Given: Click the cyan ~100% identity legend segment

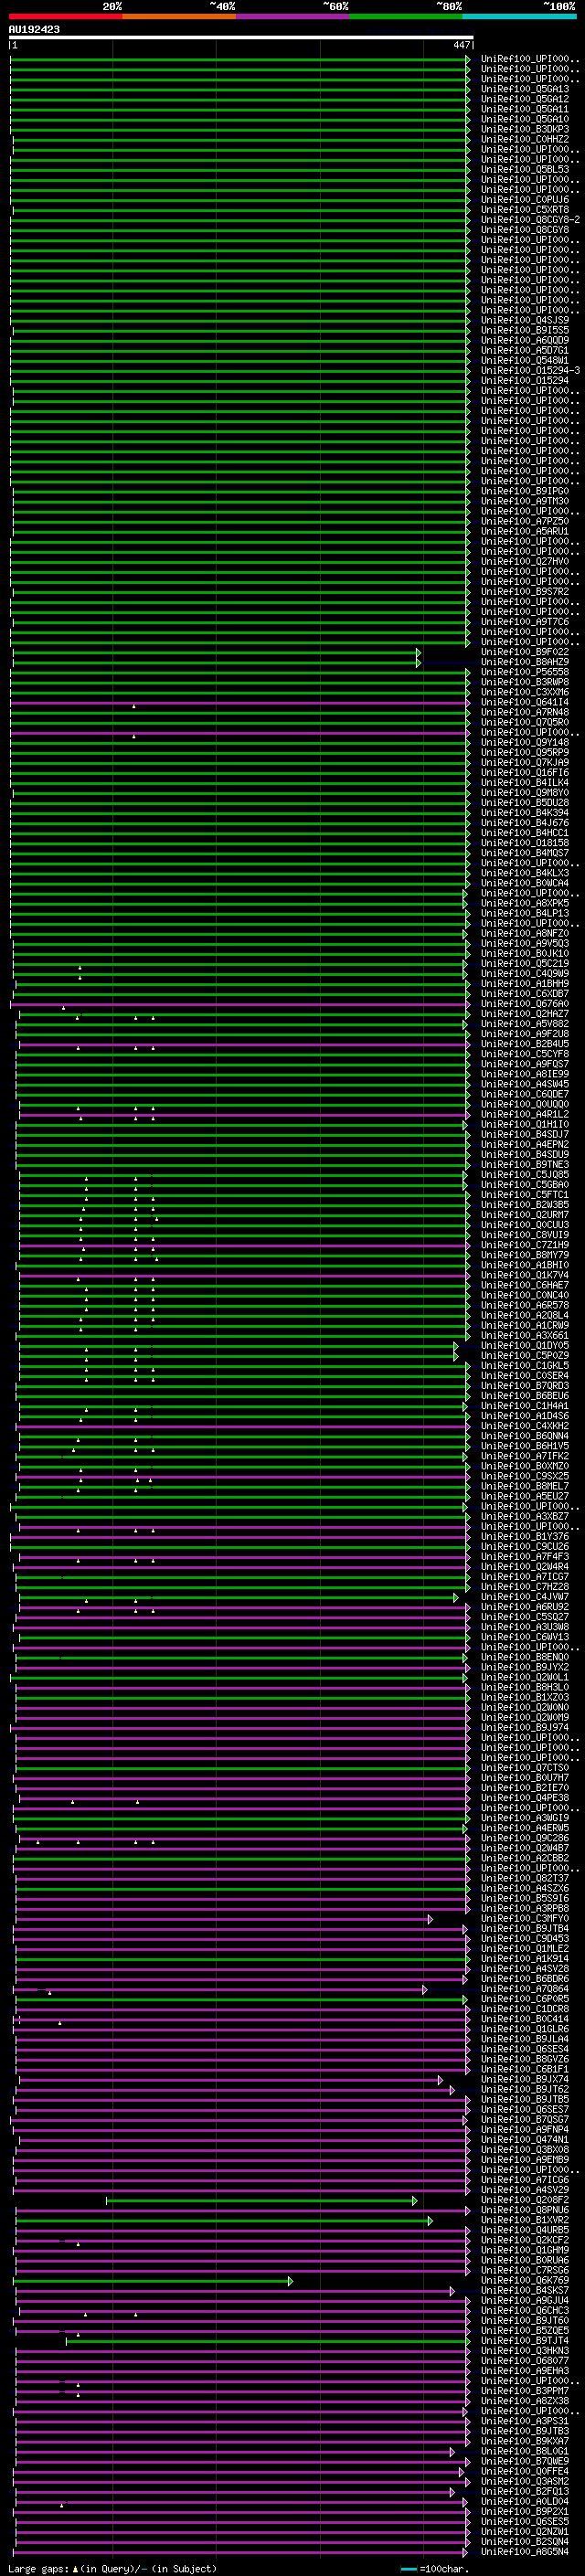Looking at the screenshot, I should tap(519, 16).
